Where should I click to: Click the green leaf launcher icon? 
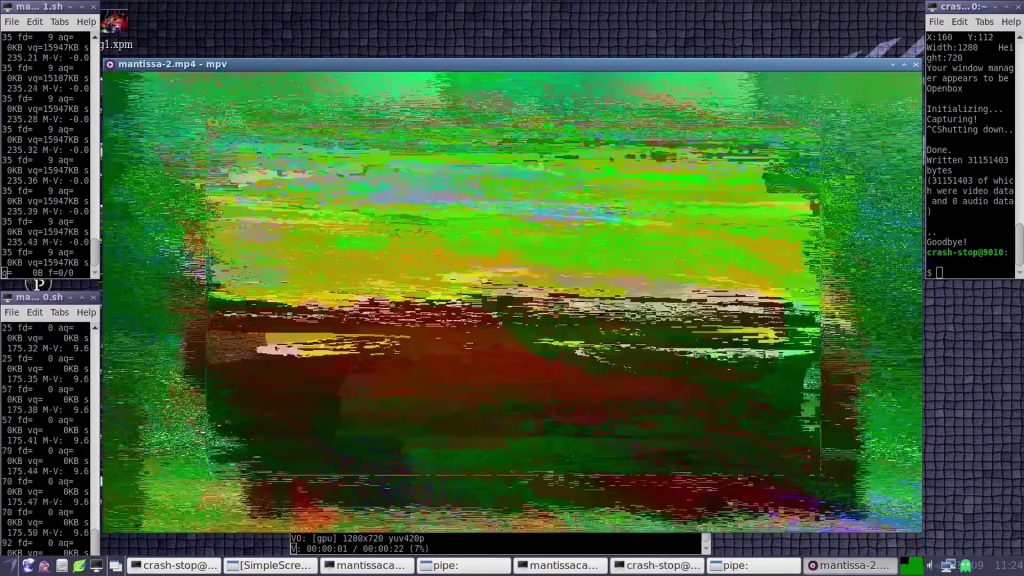coord(79,566)
